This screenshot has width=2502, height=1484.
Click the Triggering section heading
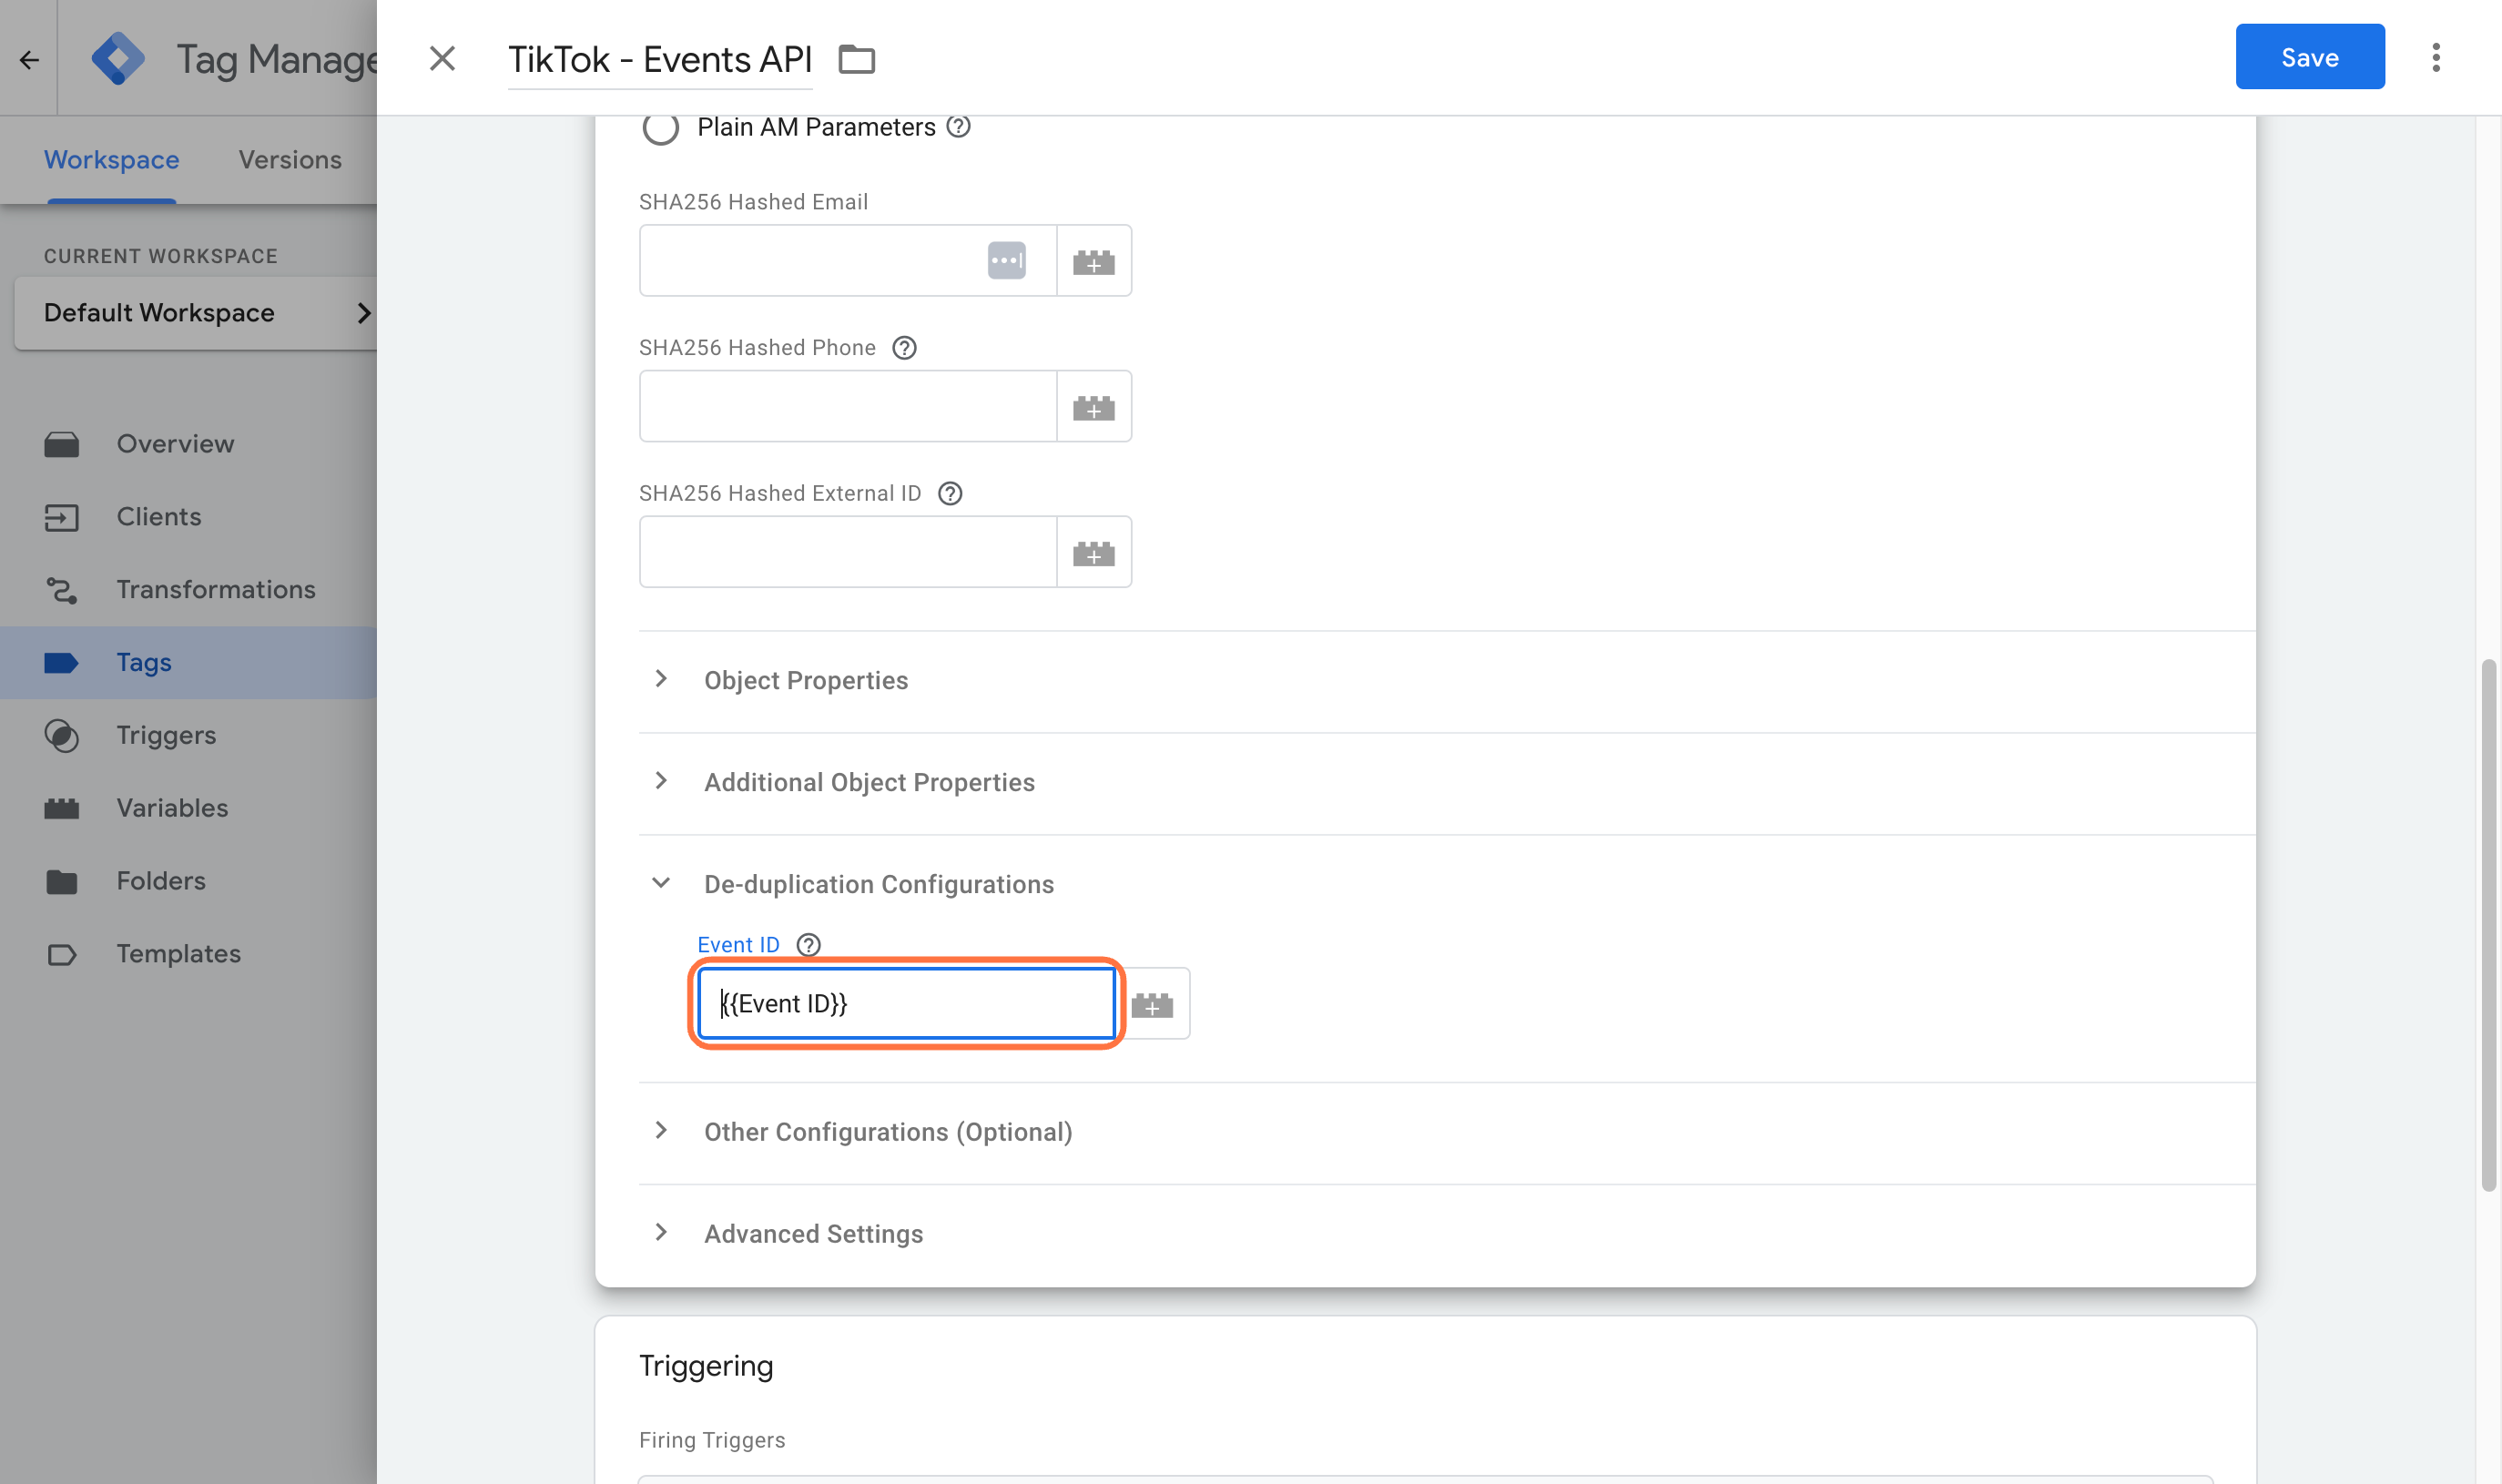(x=706, y=1366)
